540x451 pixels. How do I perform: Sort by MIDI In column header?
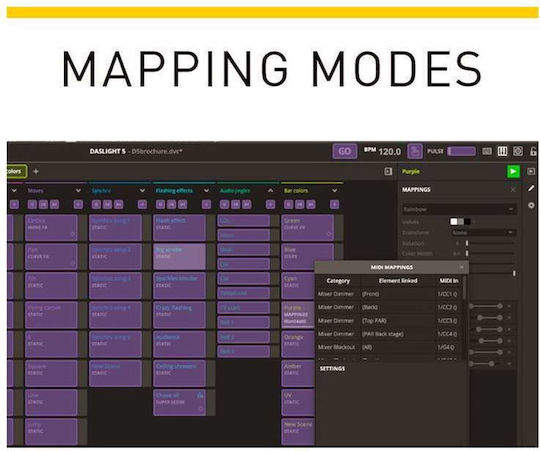[x=449, y=281]
